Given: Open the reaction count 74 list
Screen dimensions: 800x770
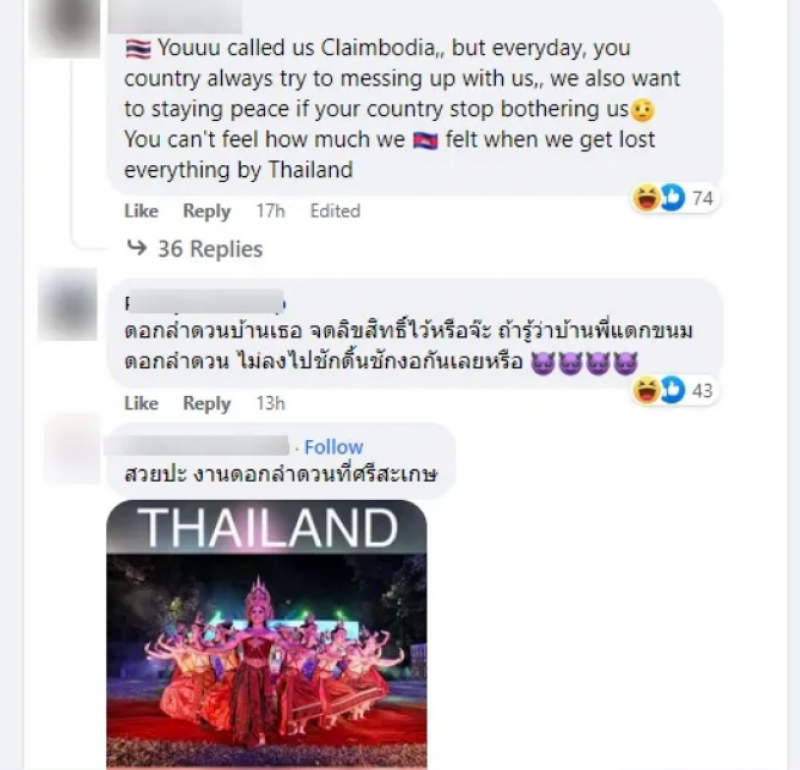Looking at the screenshot, I should tap(702, 198).
